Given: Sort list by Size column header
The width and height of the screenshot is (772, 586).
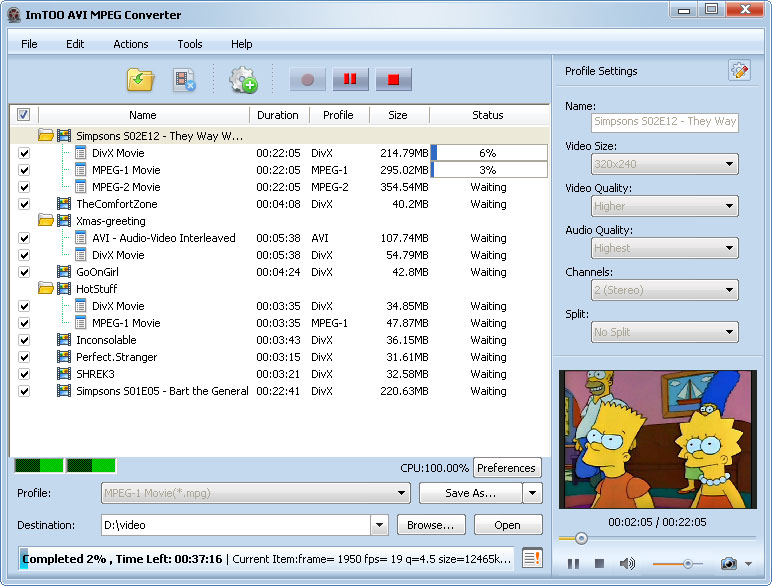Looking at the screenshot, I should click(398, 115).
